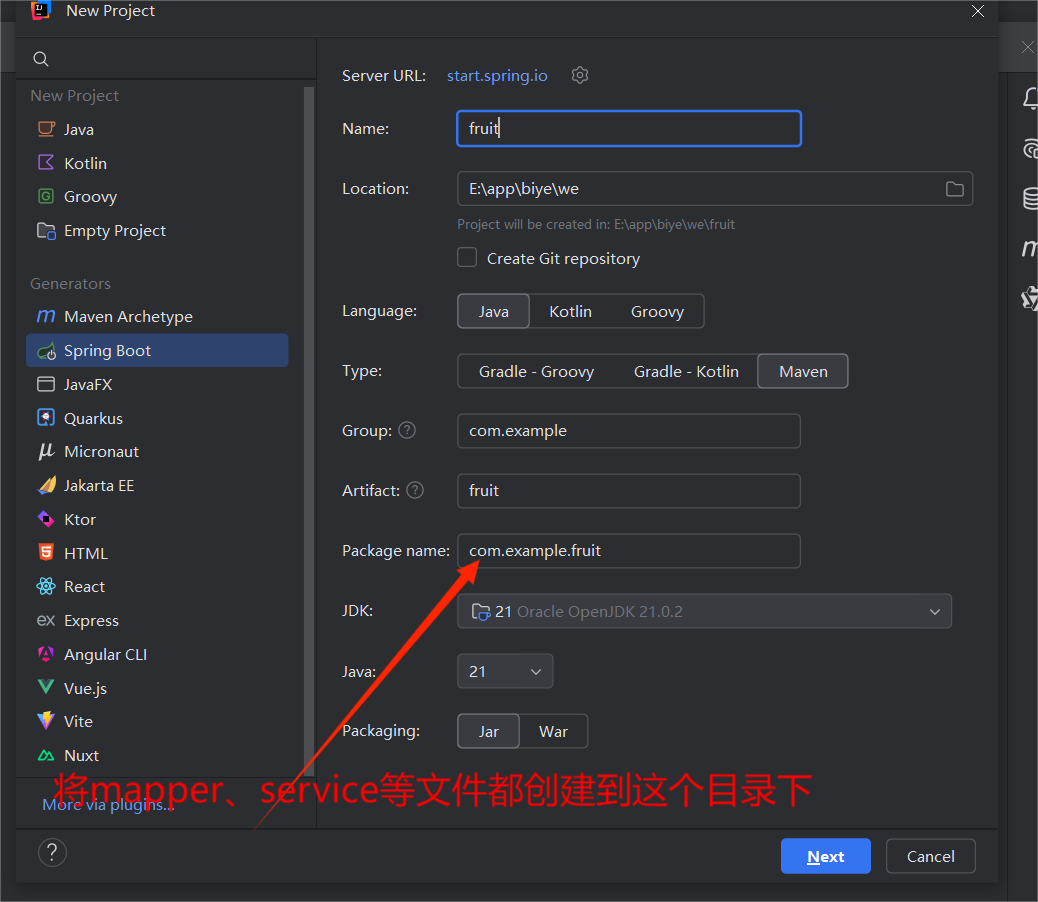Click the server URL settings gear icon
Viewport: 1038px width, 902px height.
tap(580, 75)
